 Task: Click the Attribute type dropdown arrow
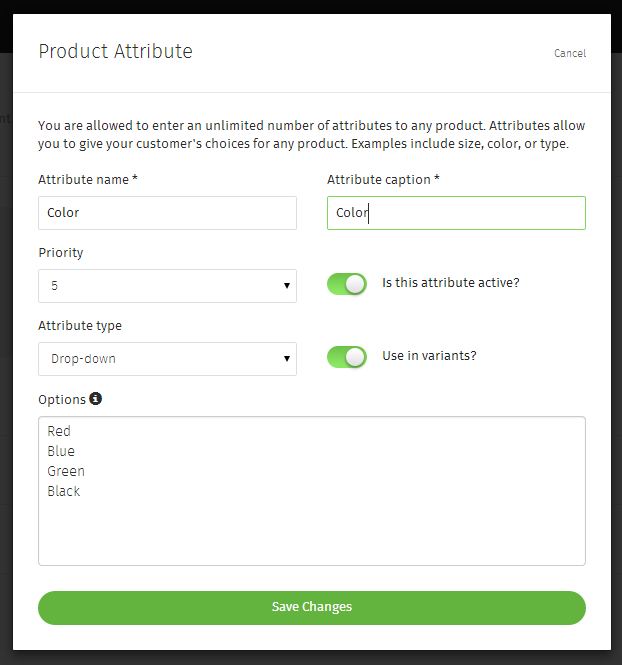287,359
